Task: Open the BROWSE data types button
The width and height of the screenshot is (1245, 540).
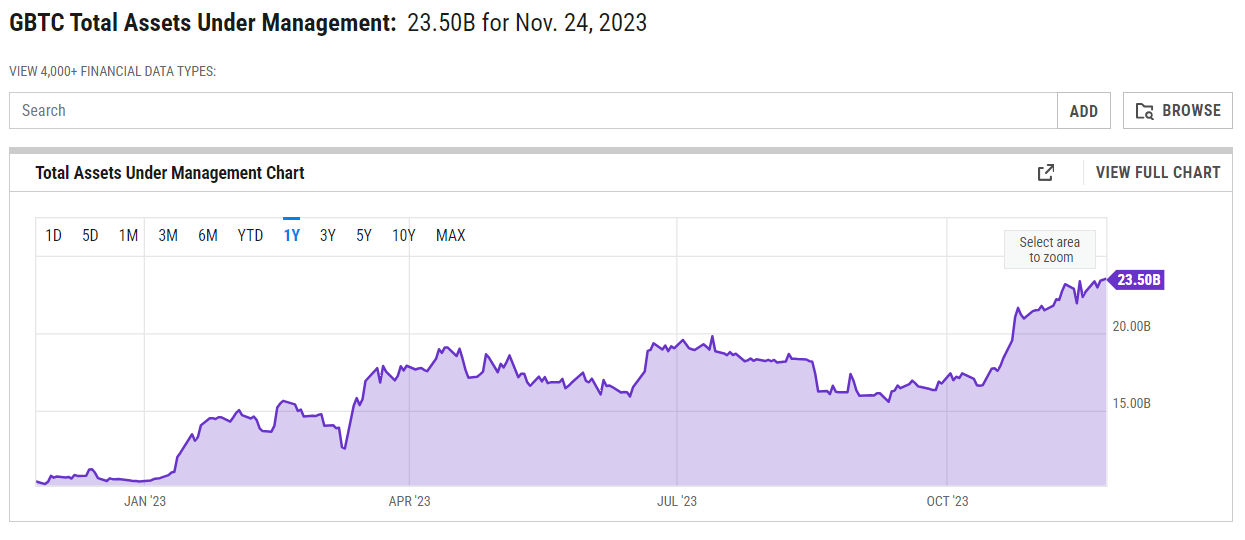Action: click(x=1178, y=111)
